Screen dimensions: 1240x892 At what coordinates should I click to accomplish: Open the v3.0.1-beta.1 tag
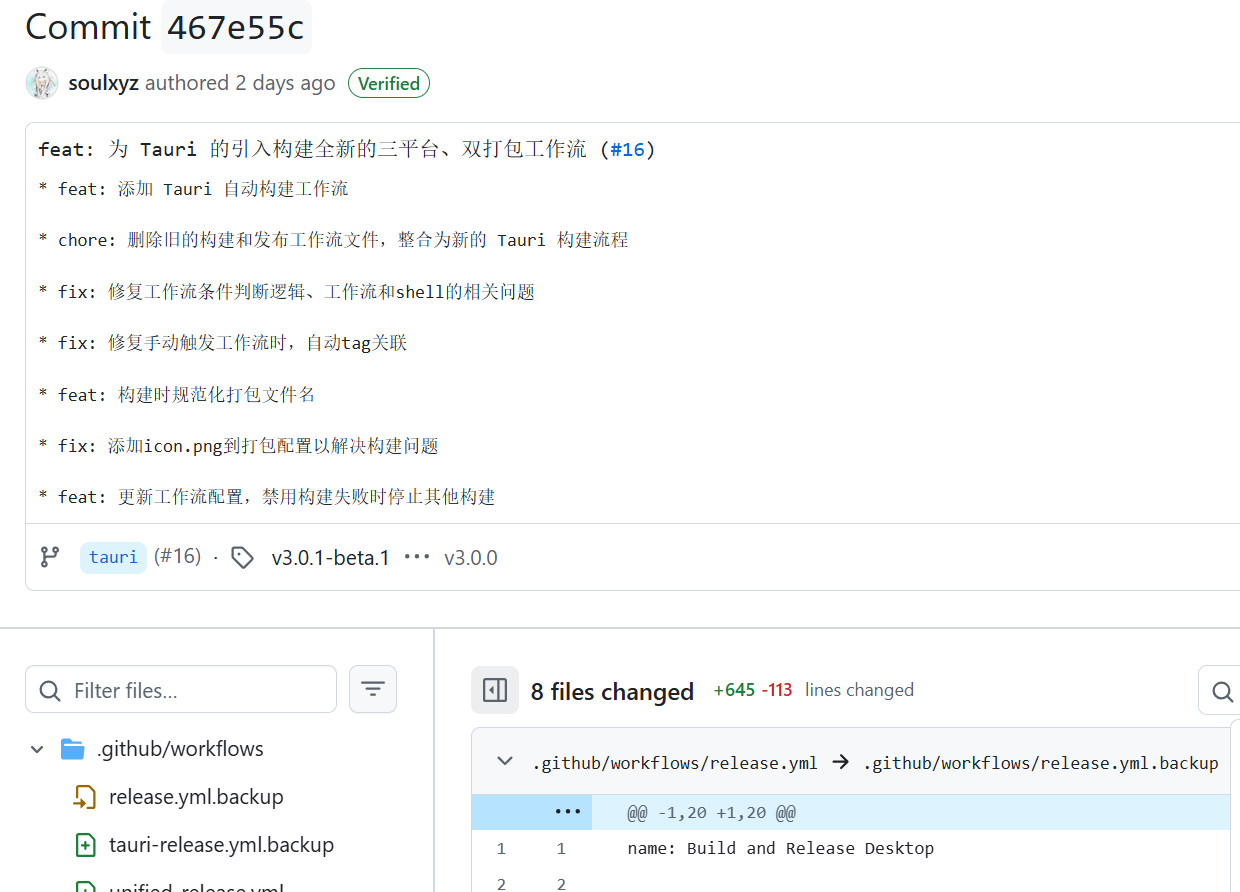(330, 558)
